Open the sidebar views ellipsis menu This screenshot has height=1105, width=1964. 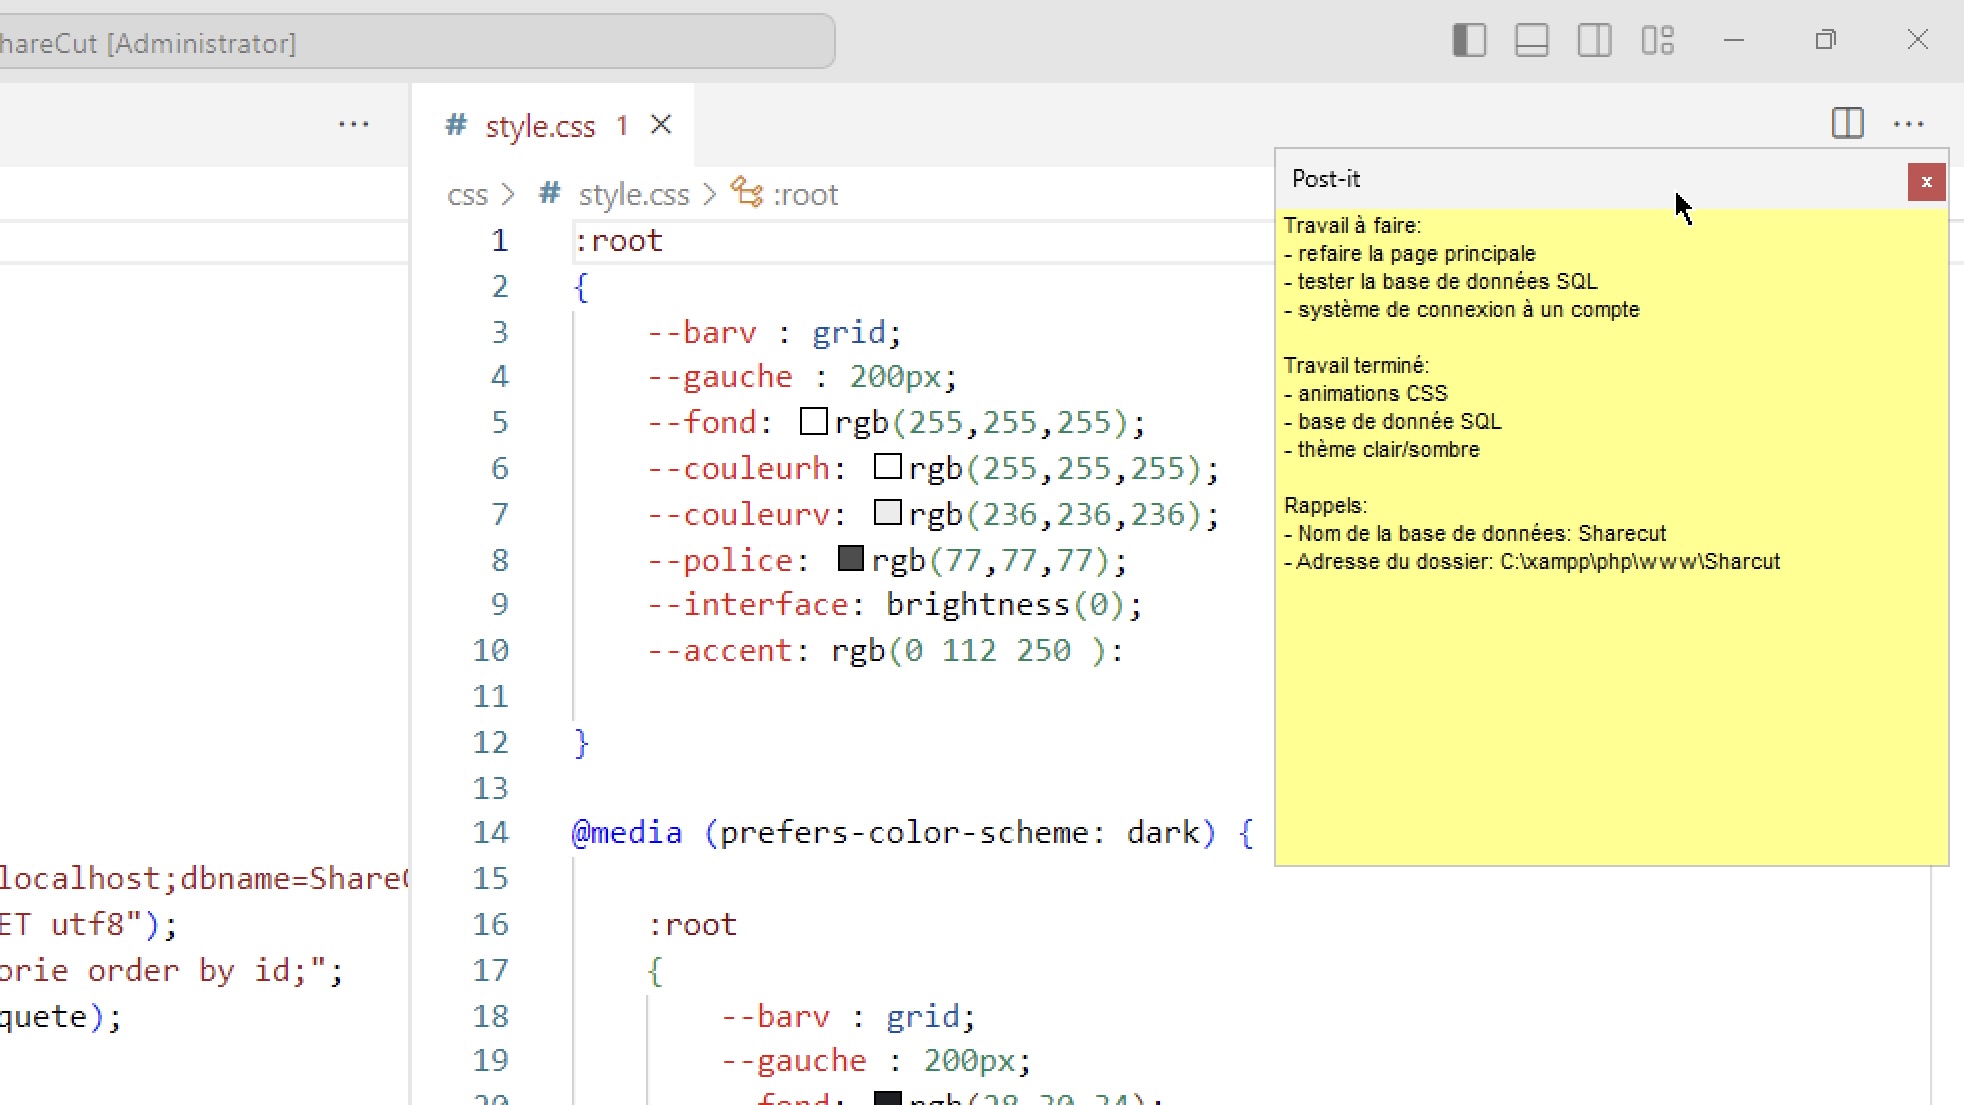coord(353,124)
